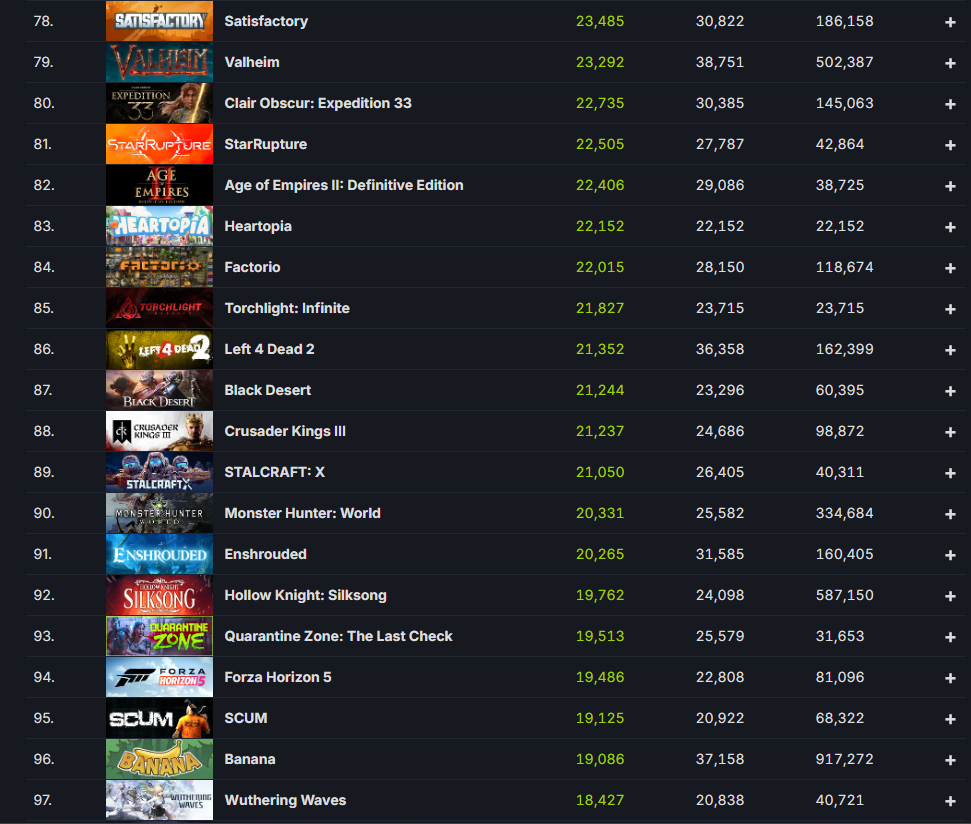Image resolution: width=971 pixels, height=824 pixels.
Task: Expand the plus icon for Valheim row
Action: 950,63
